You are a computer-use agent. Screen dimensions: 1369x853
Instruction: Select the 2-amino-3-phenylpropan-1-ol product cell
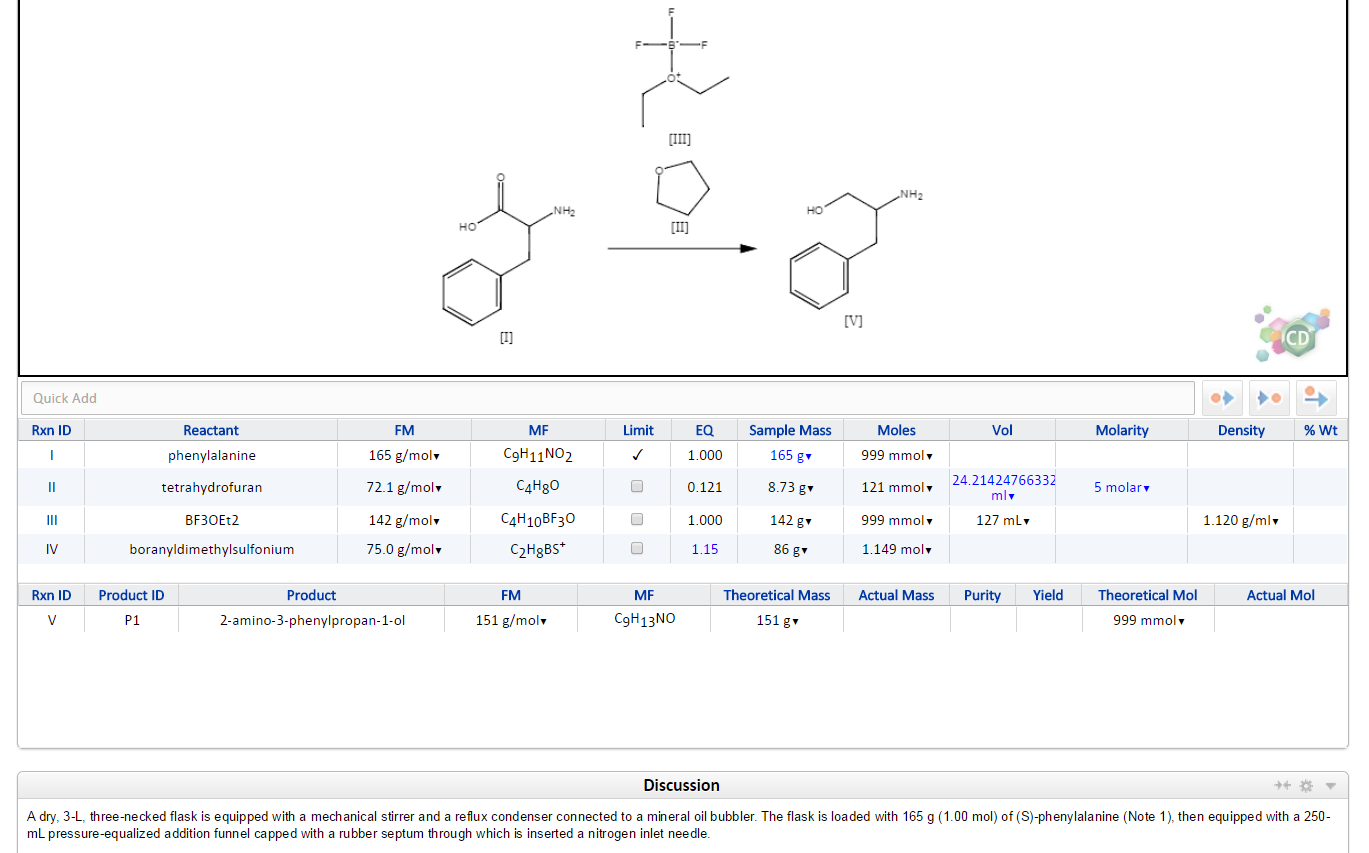click(311, 620)
